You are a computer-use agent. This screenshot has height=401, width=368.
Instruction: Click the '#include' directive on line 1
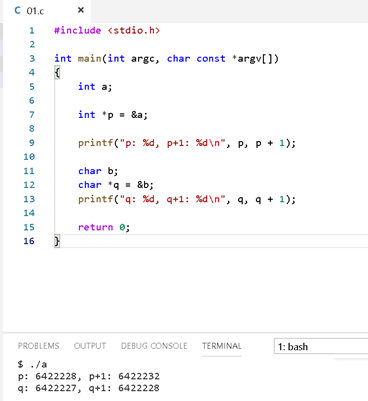click(x=78, y=30)
